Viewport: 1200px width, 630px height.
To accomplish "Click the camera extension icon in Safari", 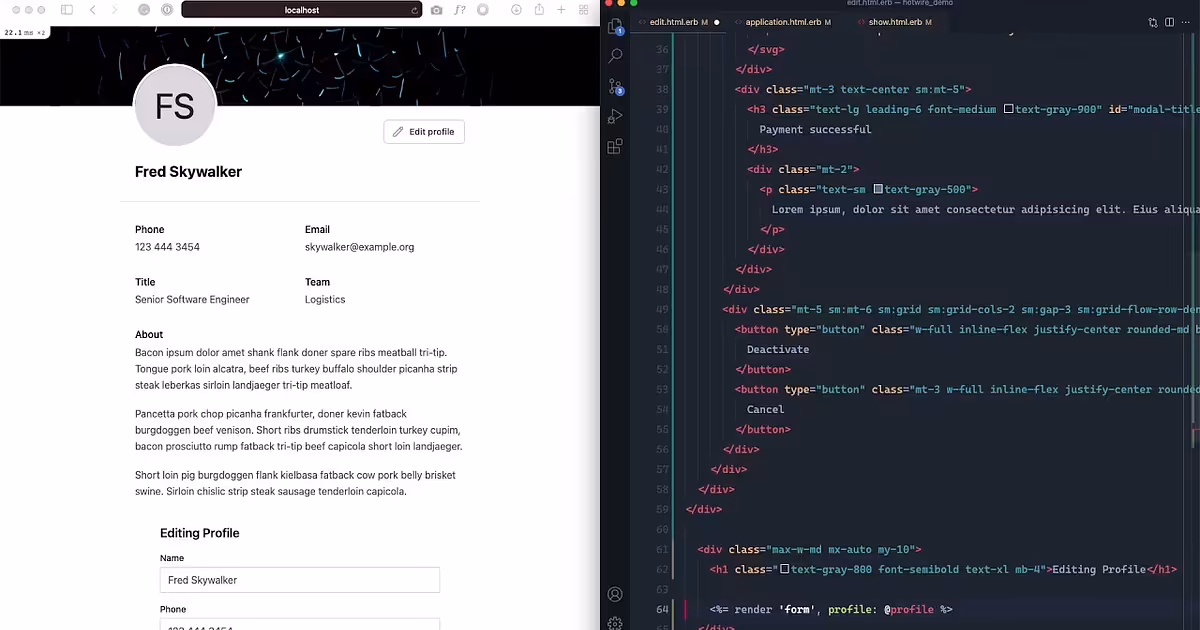I will [x=437, y=10].
